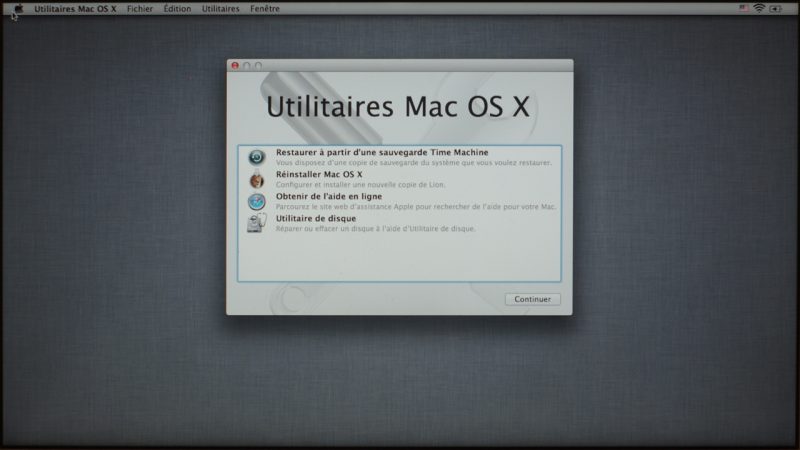800x450 pixels.
Task: Close the Utilitaires Mac OS X window
Action: coord(235,65)
